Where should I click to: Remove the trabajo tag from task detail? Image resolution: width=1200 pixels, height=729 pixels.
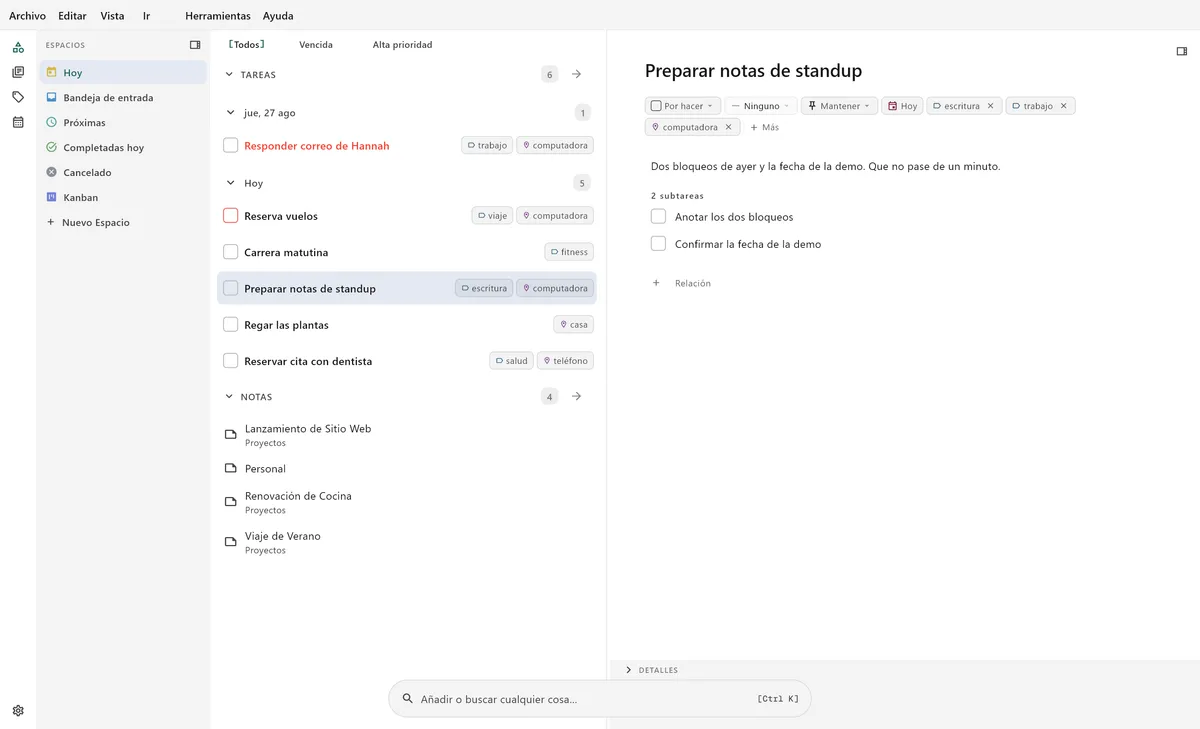pos(1064,106)
